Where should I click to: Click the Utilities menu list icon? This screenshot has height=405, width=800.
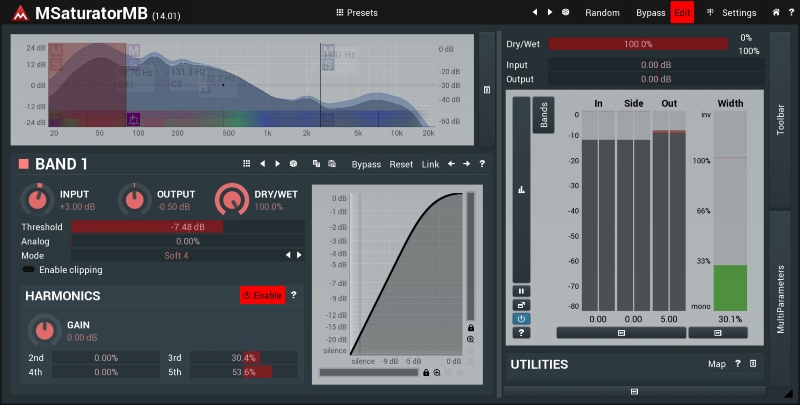click(753, 364)
